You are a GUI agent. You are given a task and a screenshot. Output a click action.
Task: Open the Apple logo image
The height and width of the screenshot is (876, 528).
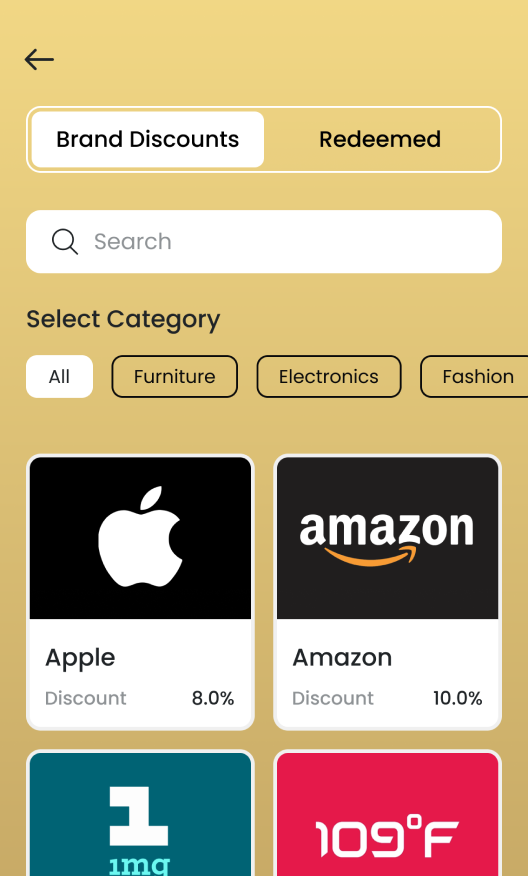(140, 538)
